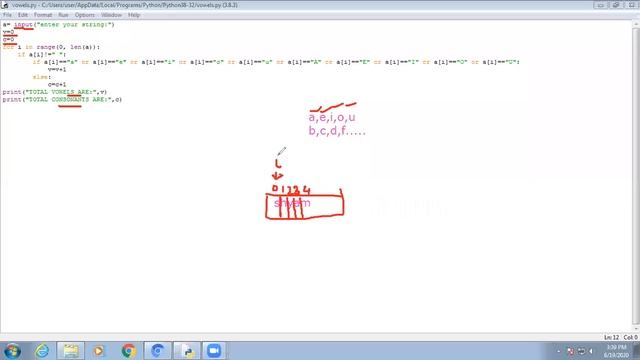Click the pink word shivam inside the box
The image size is (640, 360).
click(292, 203)
